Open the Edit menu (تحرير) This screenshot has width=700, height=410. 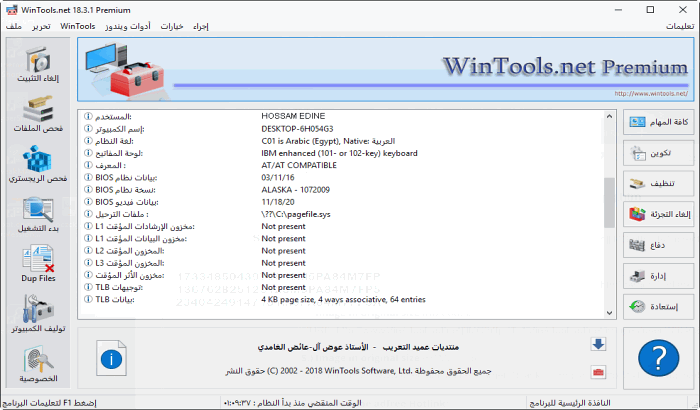pyautogui.click(x=41, y=26)
